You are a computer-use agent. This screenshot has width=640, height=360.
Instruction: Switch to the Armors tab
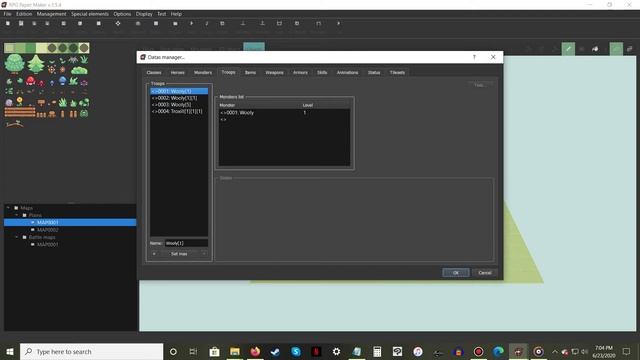pos(300,73)
